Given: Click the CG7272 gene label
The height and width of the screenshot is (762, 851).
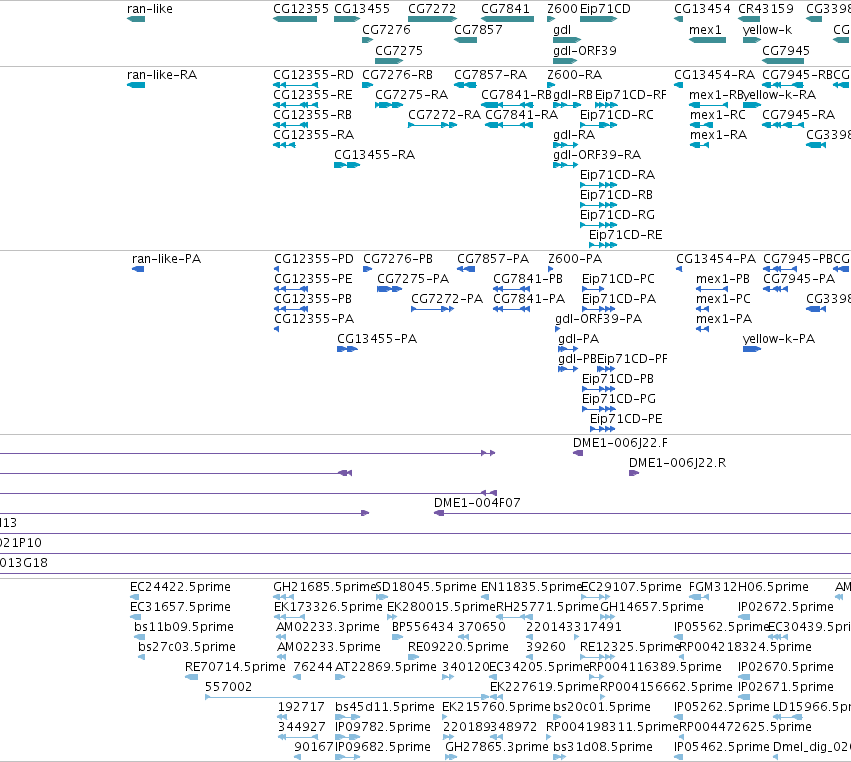Looking at the screenshot, I should [x=432, y=9].
